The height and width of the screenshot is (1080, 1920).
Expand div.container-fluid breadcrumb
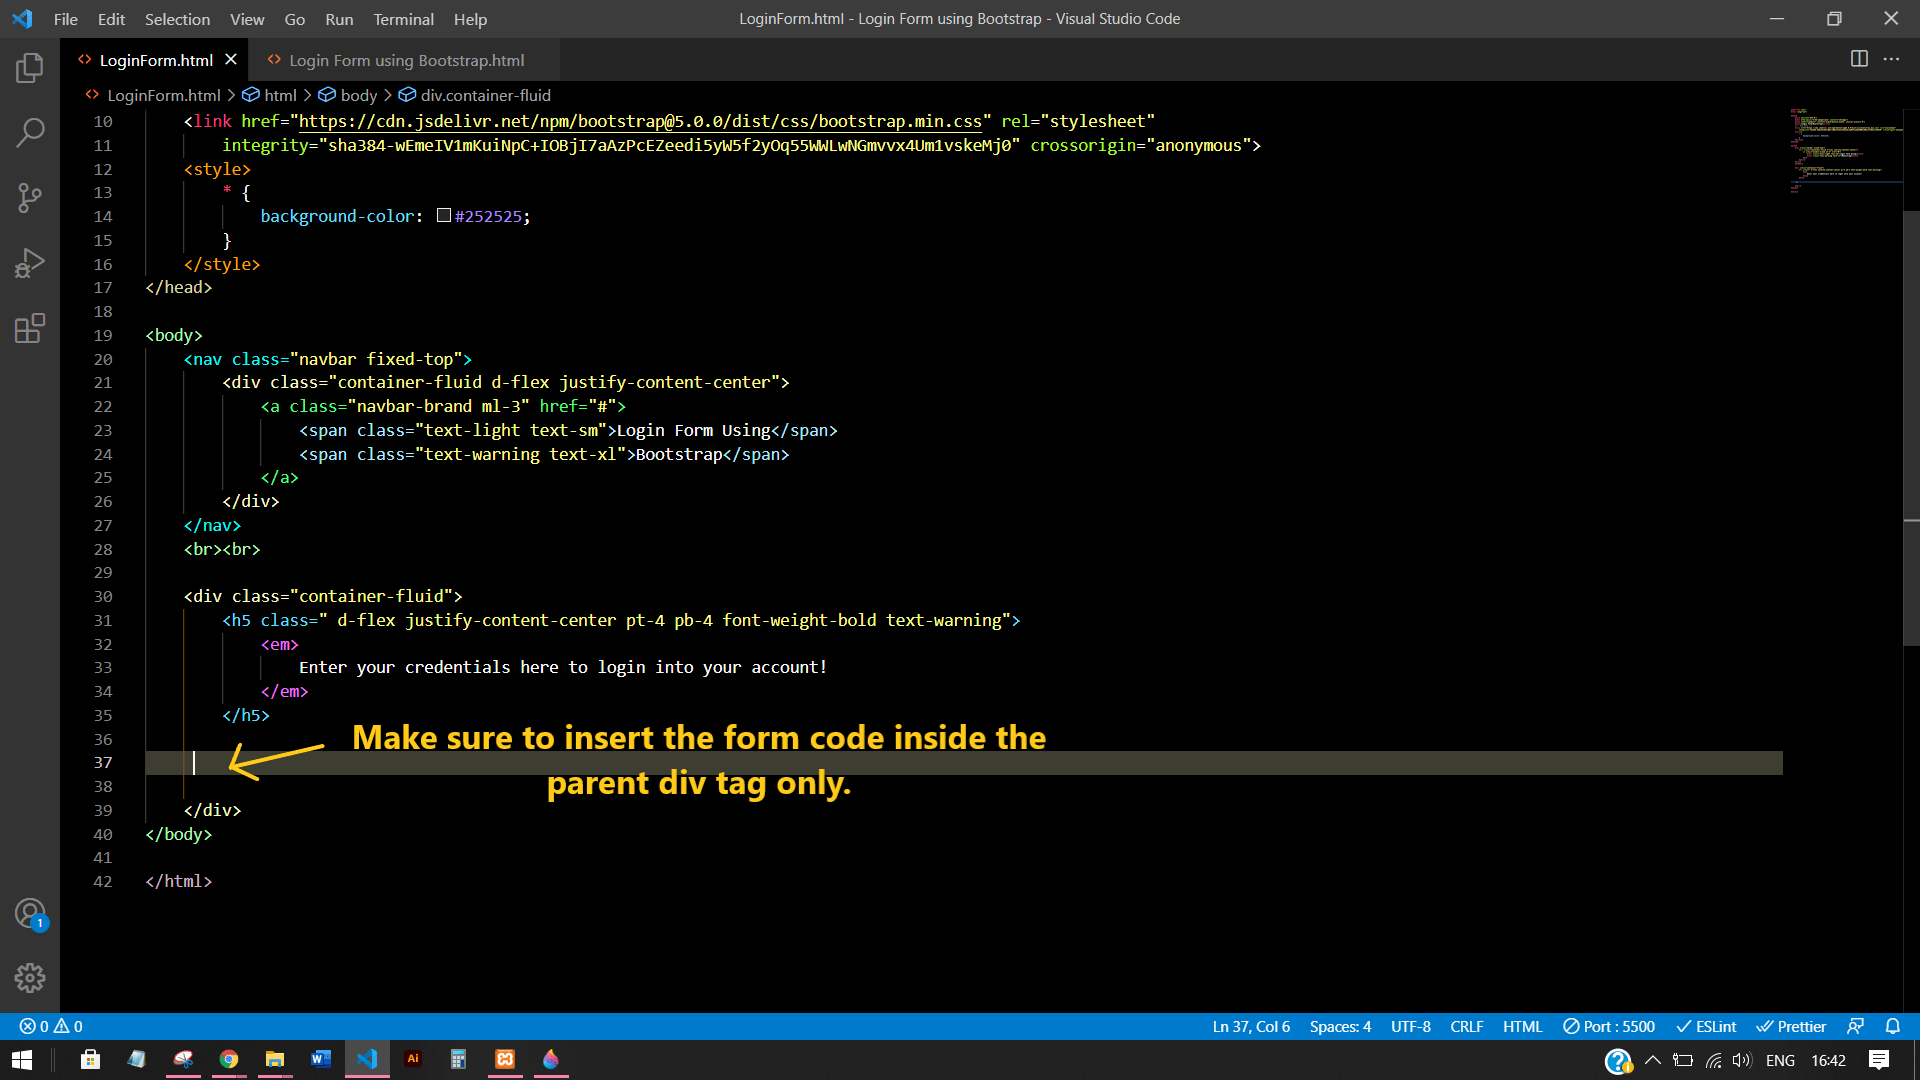click(x=485, y=95)
